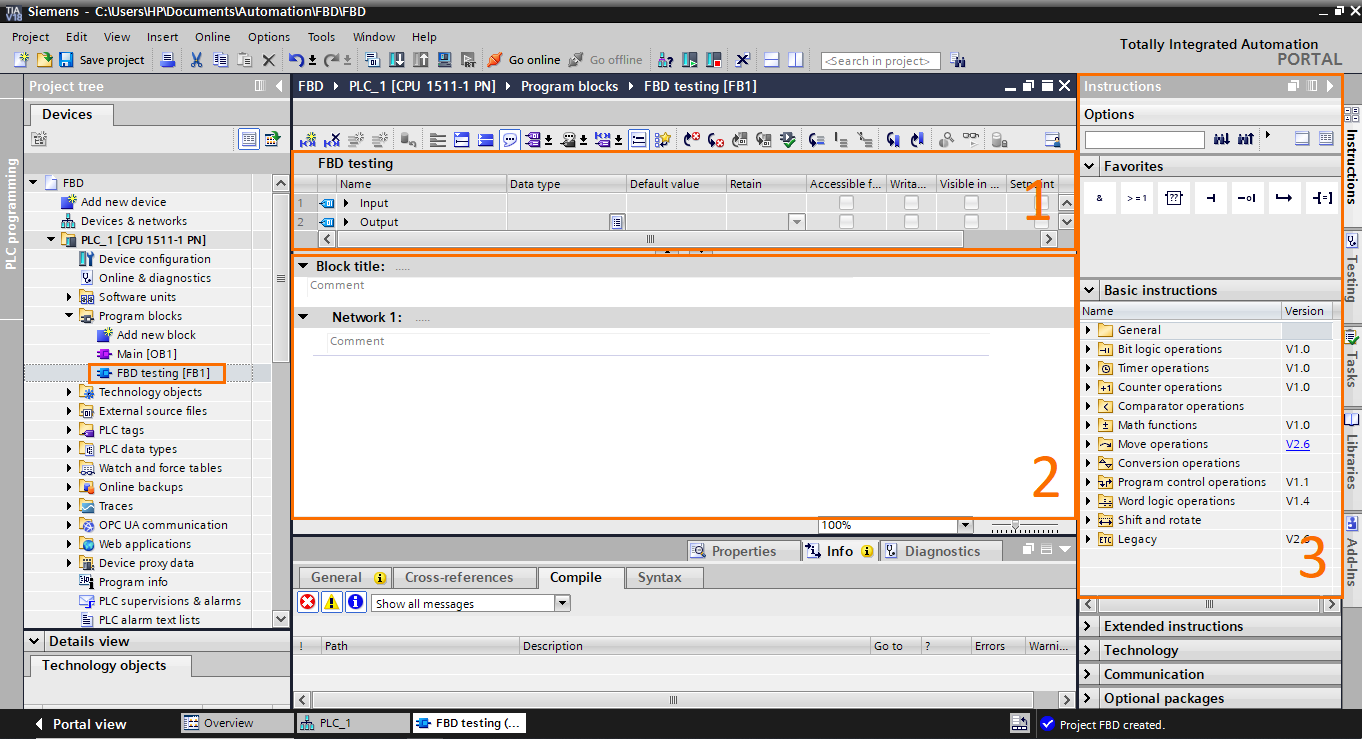
Task: Collapse Network 1 with its triangle
Action: tap(303, 317)
